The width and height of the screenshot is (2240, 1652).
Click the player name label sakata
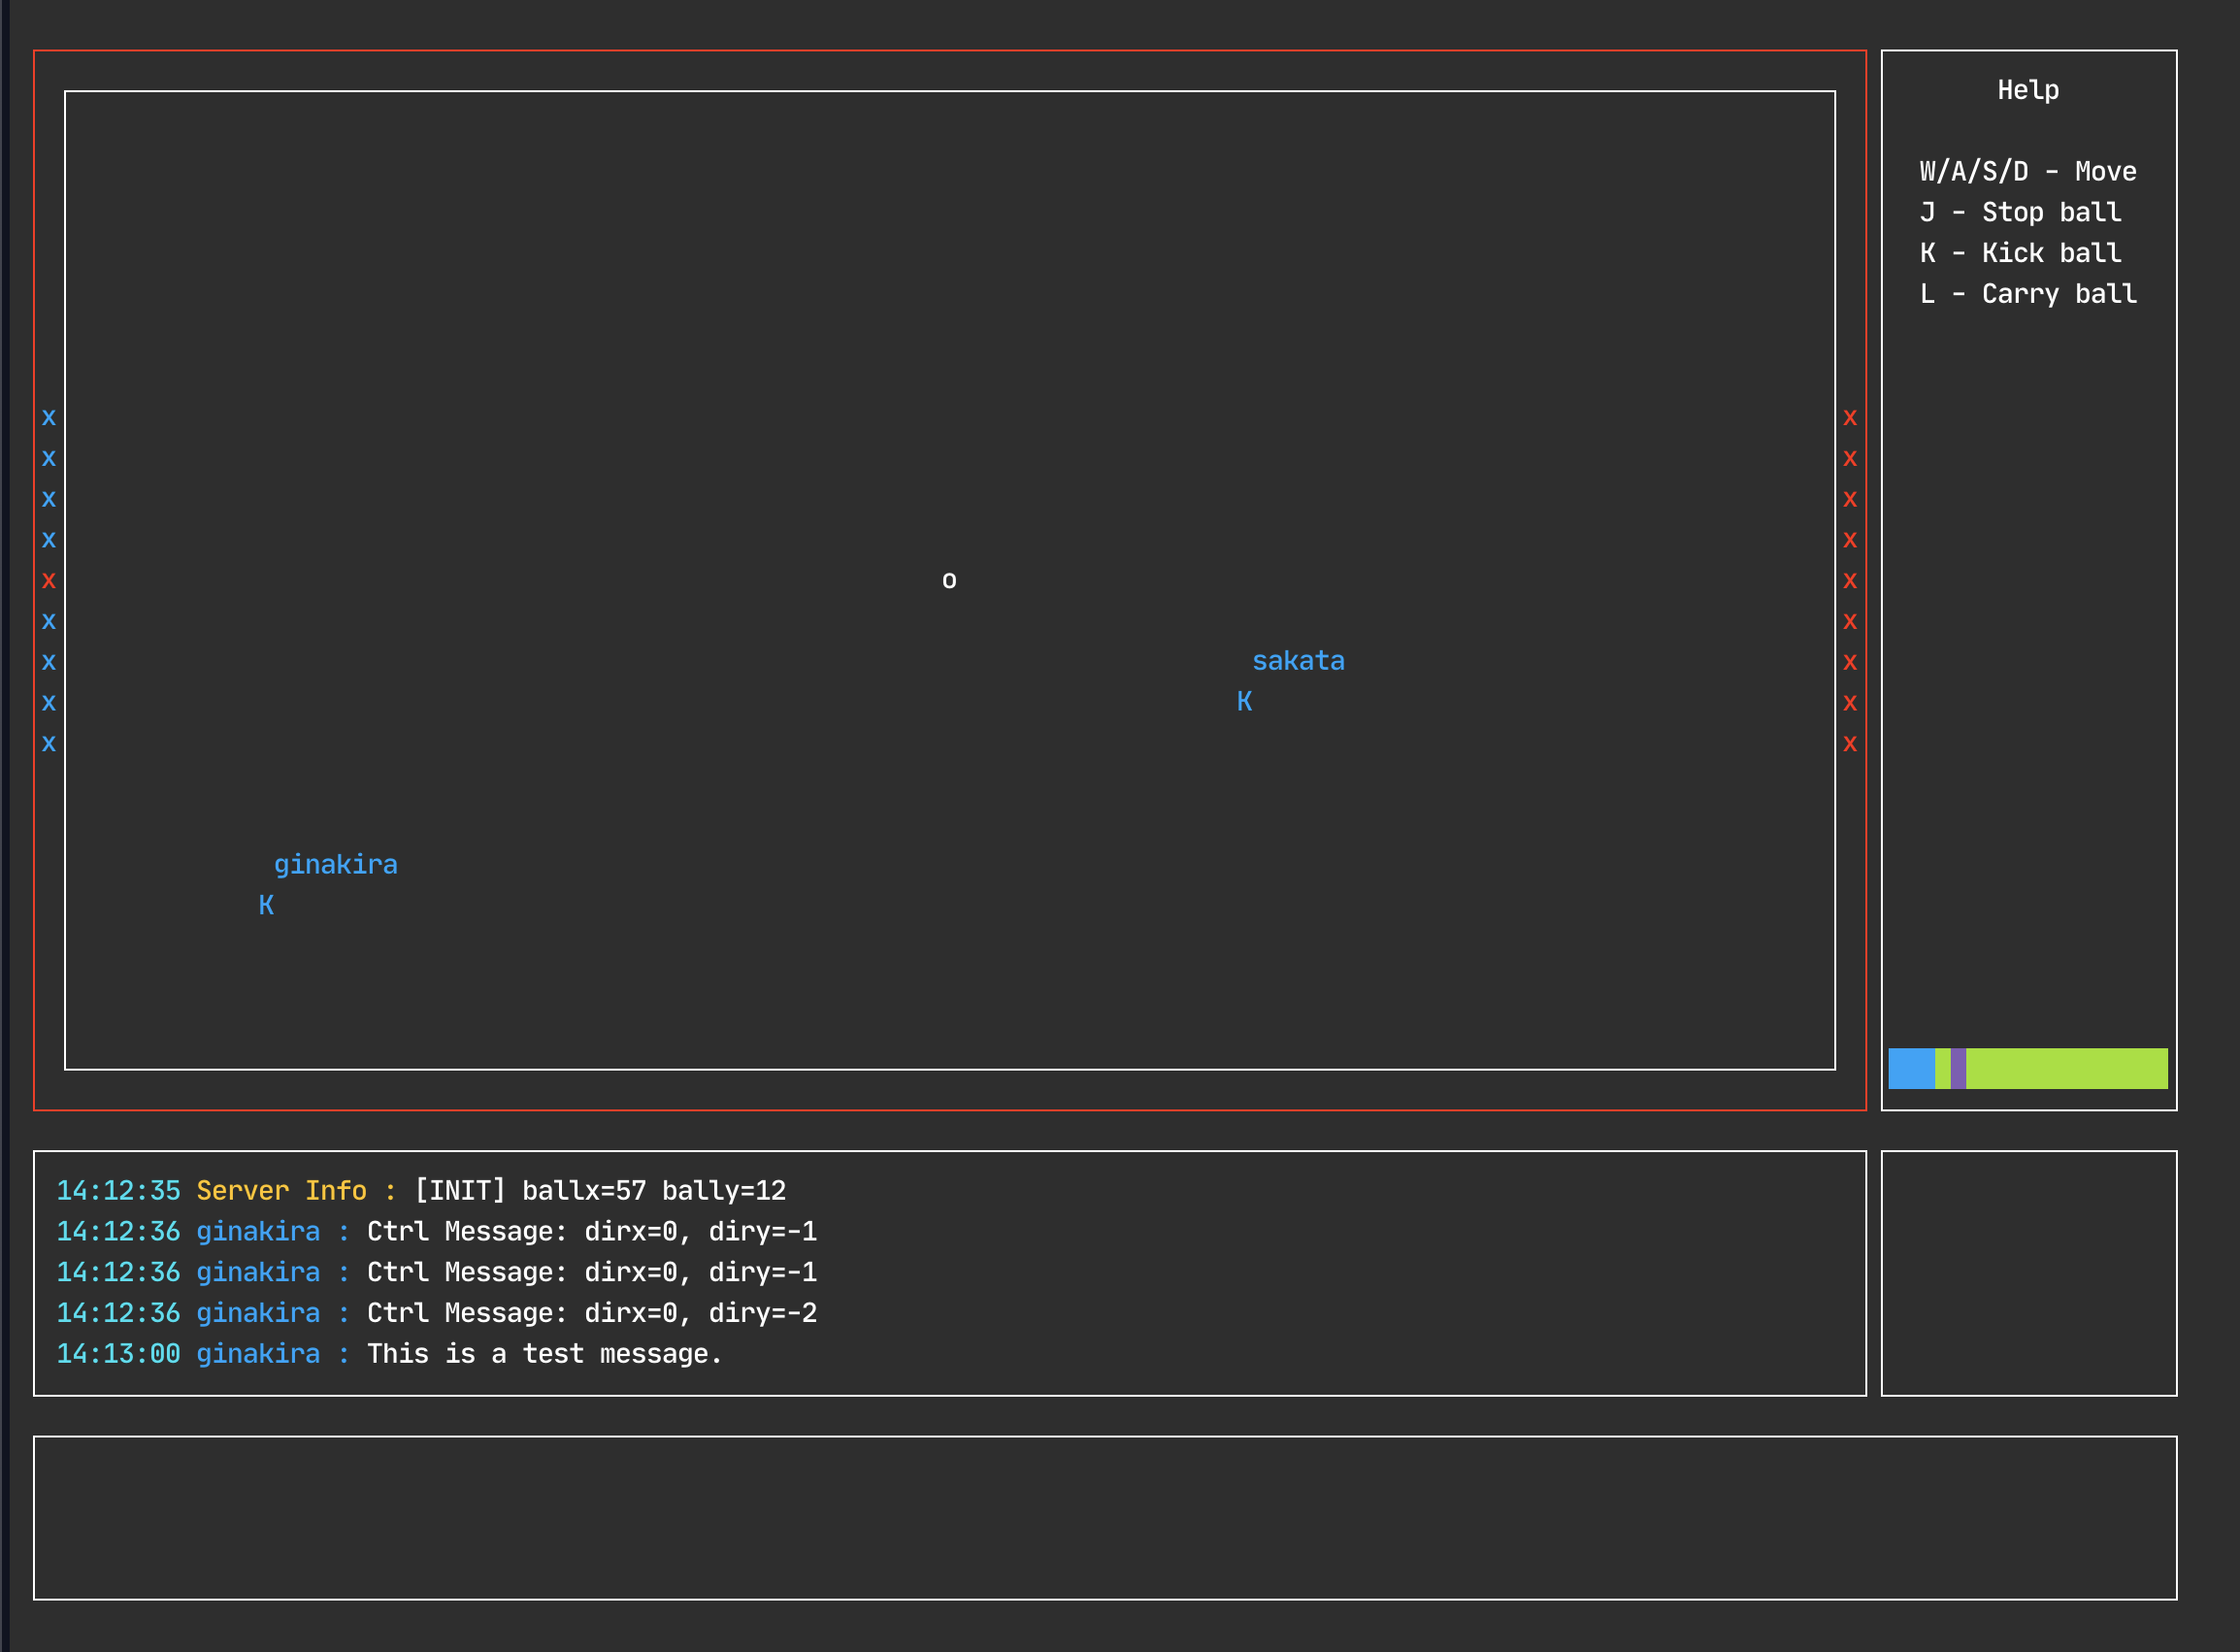(x=1299, y=660)
